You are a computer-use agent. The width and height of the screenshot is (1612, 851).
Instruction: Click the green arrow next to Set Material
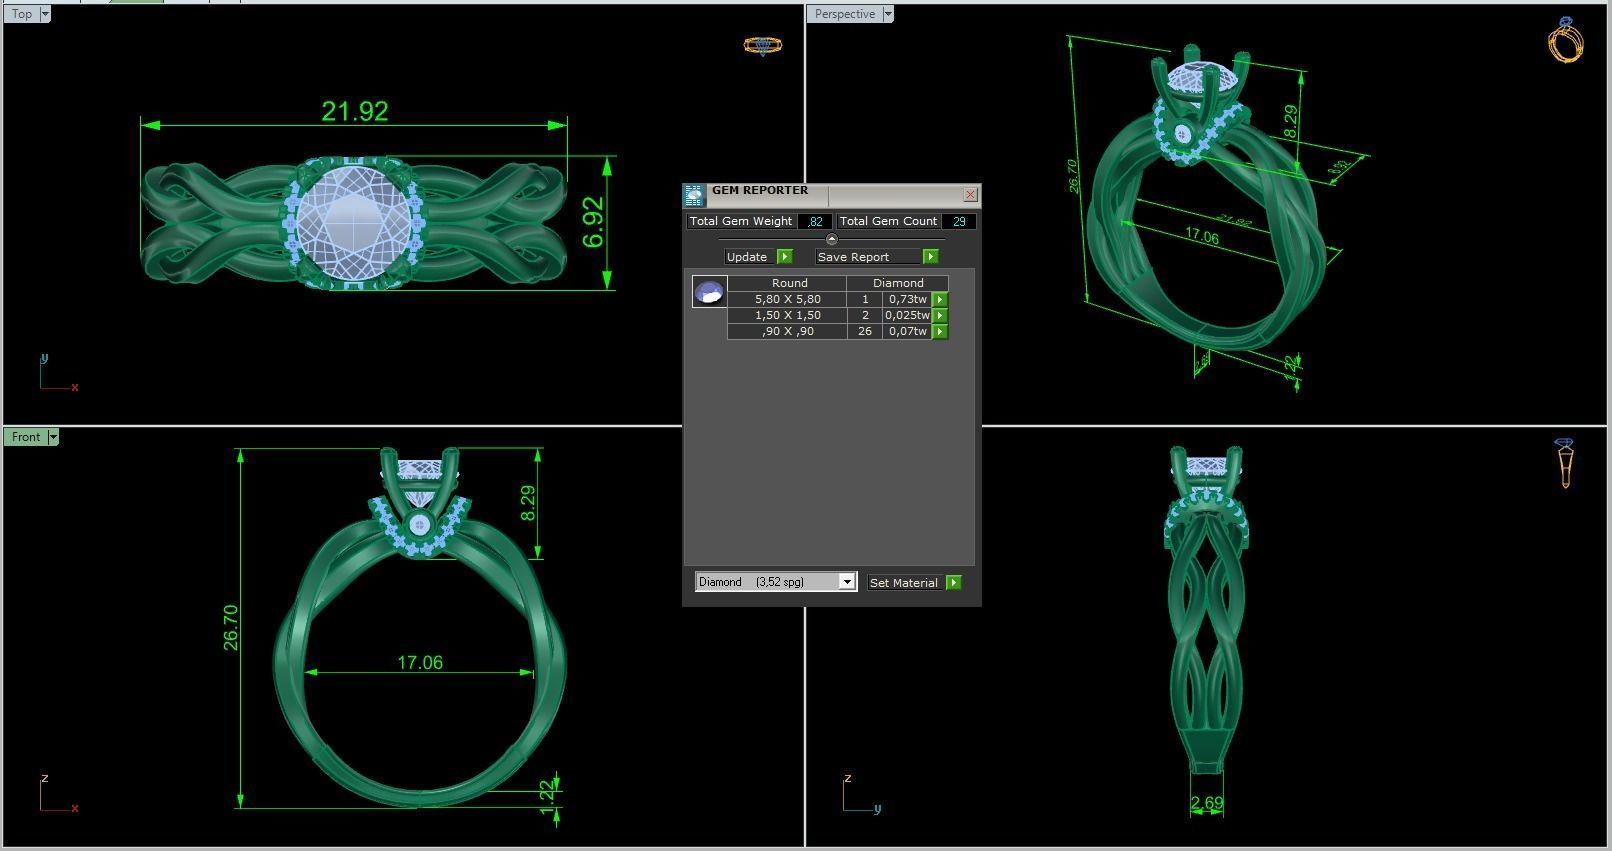coord(954,582)
